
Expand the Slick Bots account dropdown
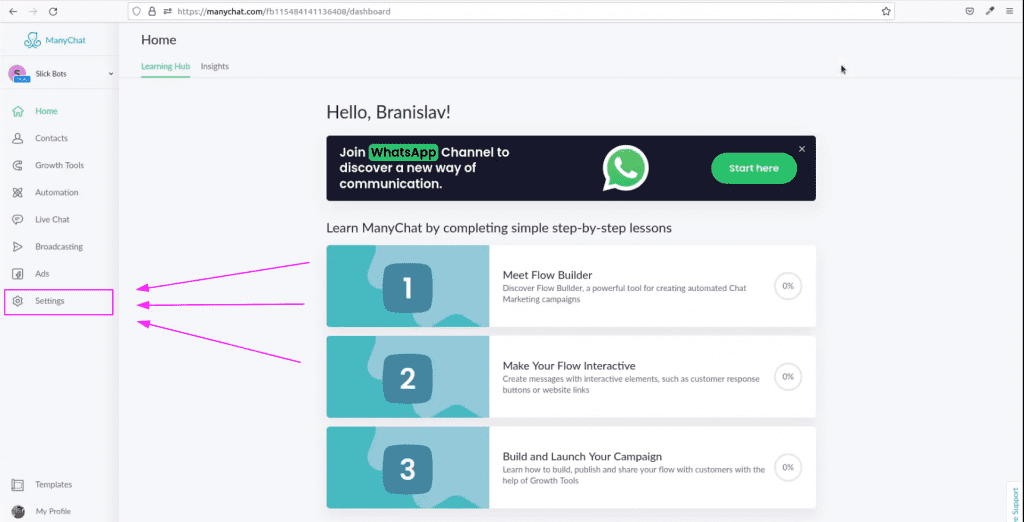[111, 74]
